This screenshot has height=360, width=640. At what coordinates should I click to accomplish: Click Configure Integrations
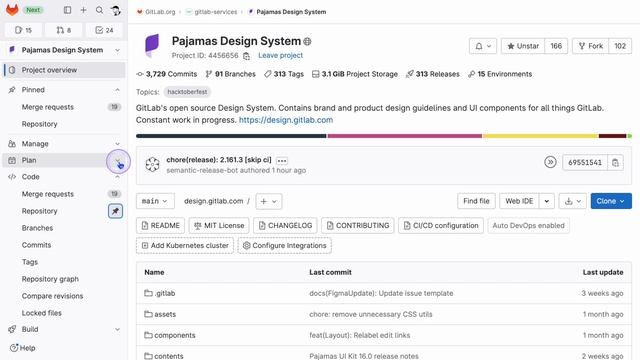click(x=284, y=246)
